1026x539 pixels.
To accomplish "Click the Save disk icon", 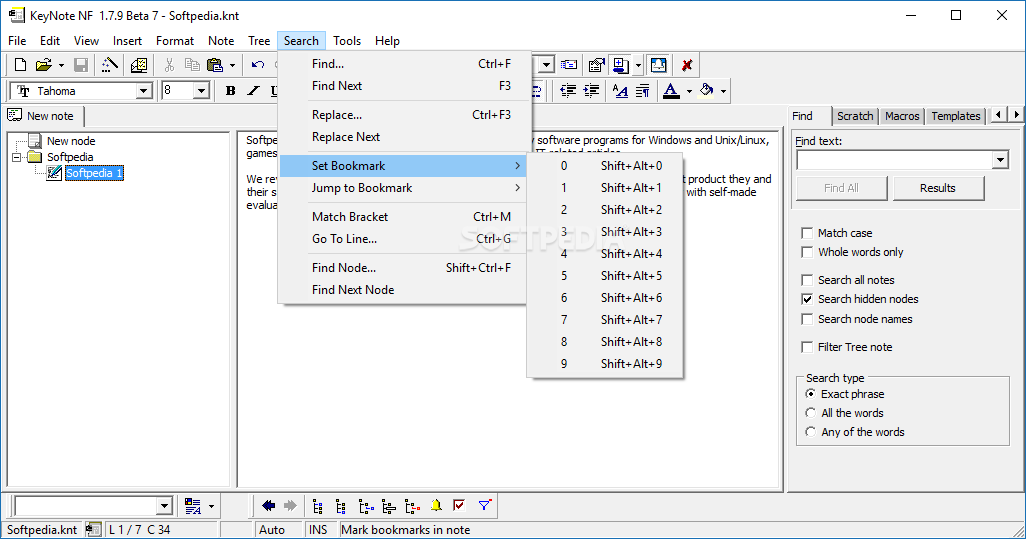I will click(x=80, y=65).
